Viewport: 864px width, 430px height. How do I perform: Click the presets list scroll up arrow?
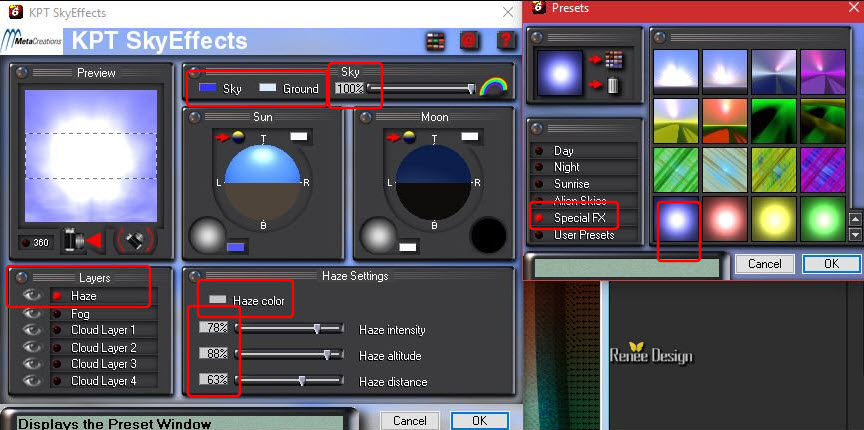pyautogui.click(x=855, y=220)
